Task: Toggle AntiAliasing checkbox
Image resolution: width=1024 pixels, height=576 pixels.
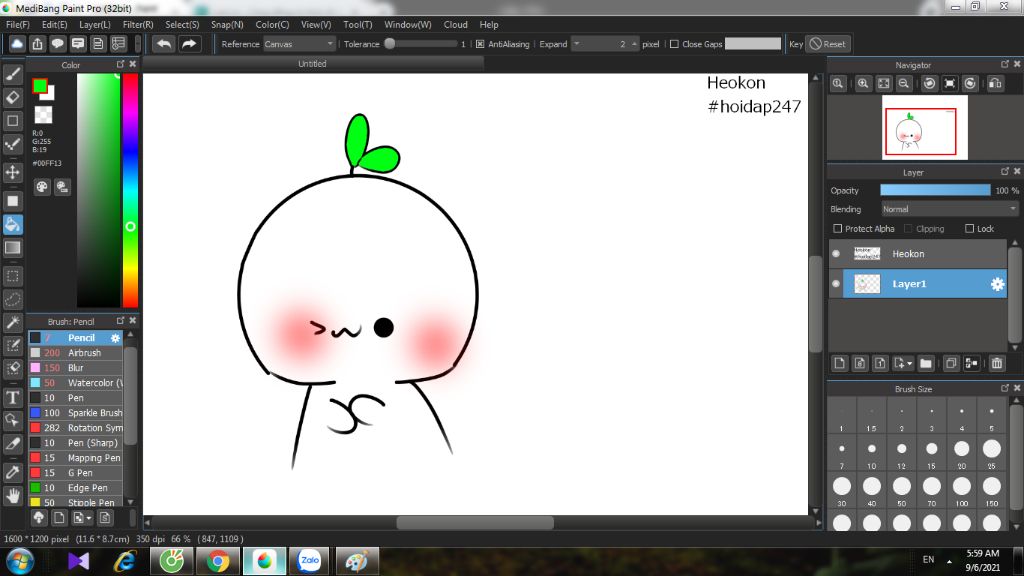Action: (480, 44)
